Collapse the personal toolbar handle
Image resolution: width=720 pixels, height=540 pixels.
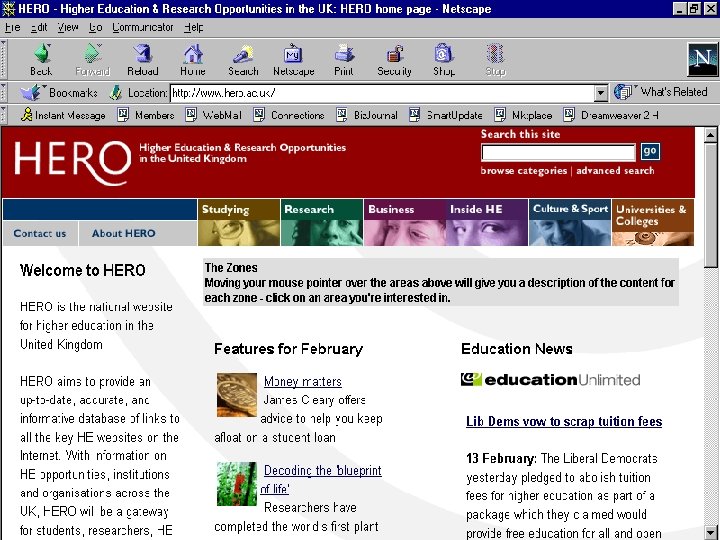[x=3, y=115]
